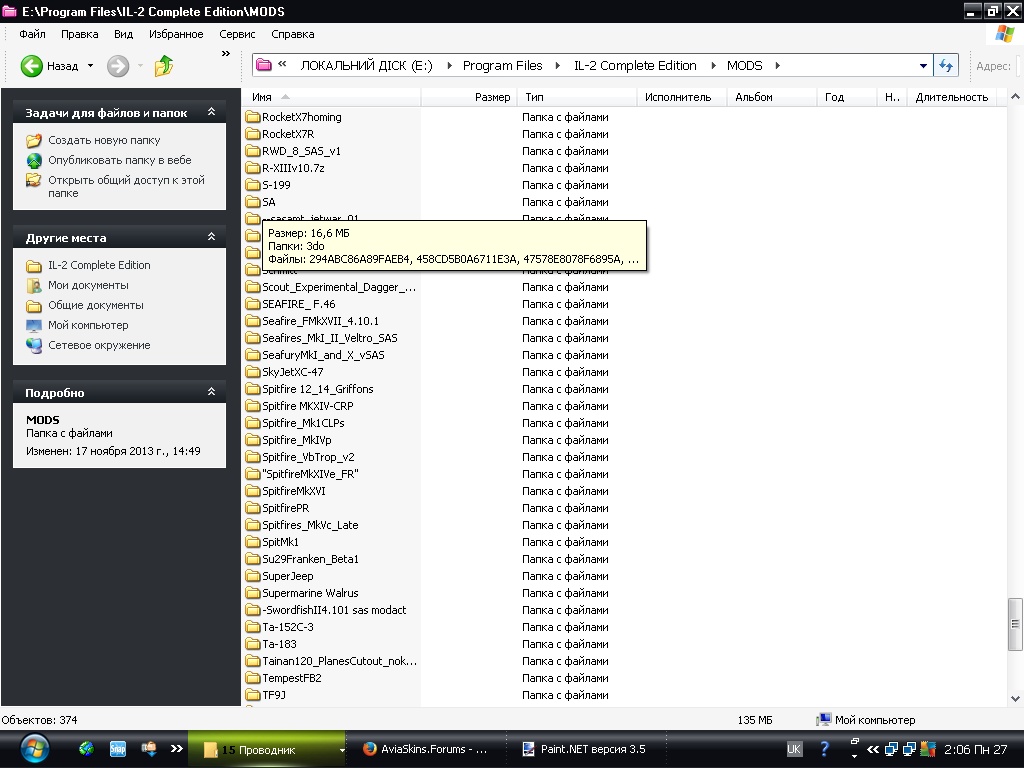Open the Правка menu
This screenshot has height=768, width=1024.
[79, 34]
